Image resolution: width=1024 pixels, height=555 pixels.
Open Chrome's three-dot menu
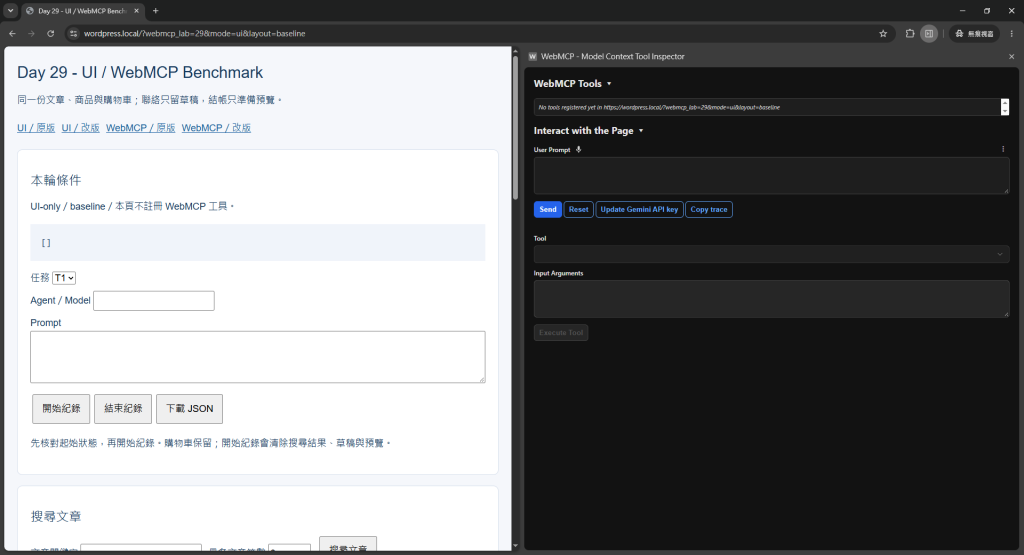point(1012,33)
